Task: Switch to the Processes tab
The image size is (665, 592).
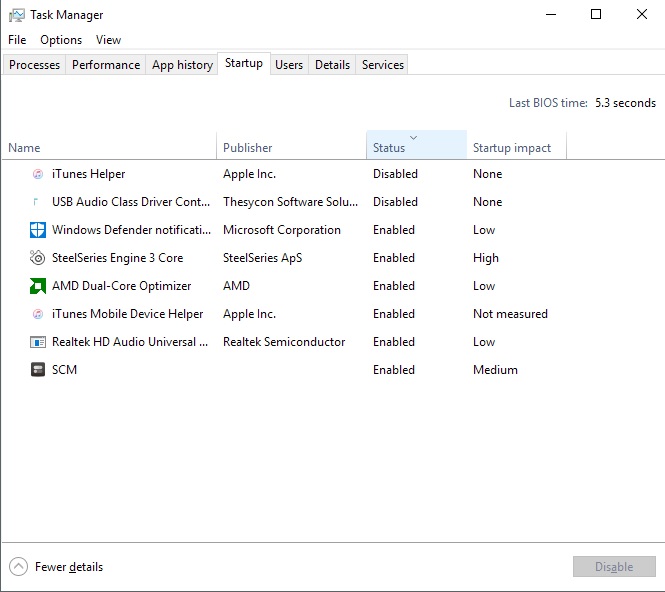Action: click(x=34, y=65)
